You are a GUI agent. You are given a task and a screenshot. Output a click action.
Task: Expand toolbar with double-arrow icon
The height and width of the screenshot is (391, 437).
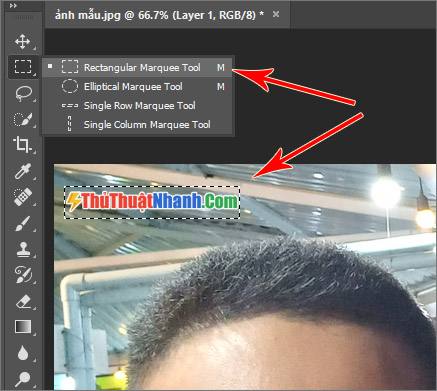point(13,6)
